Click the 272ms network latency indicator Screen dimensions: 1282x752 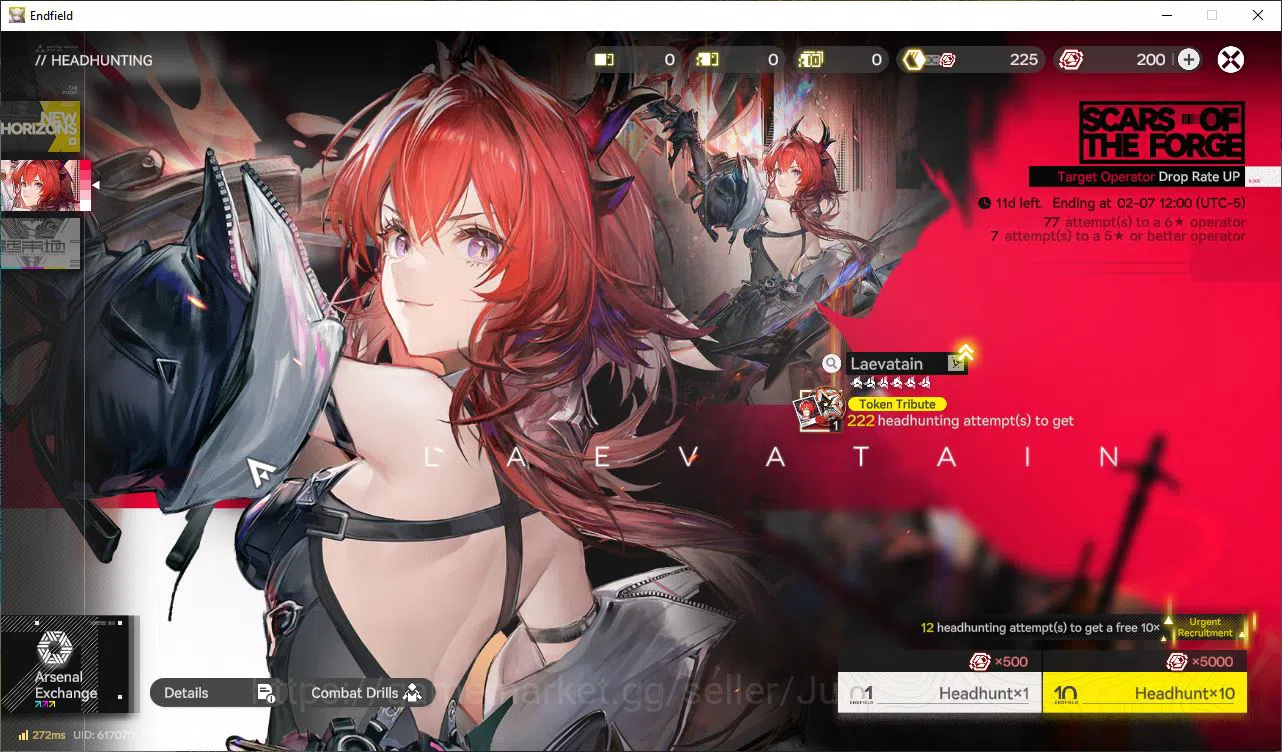42,735
